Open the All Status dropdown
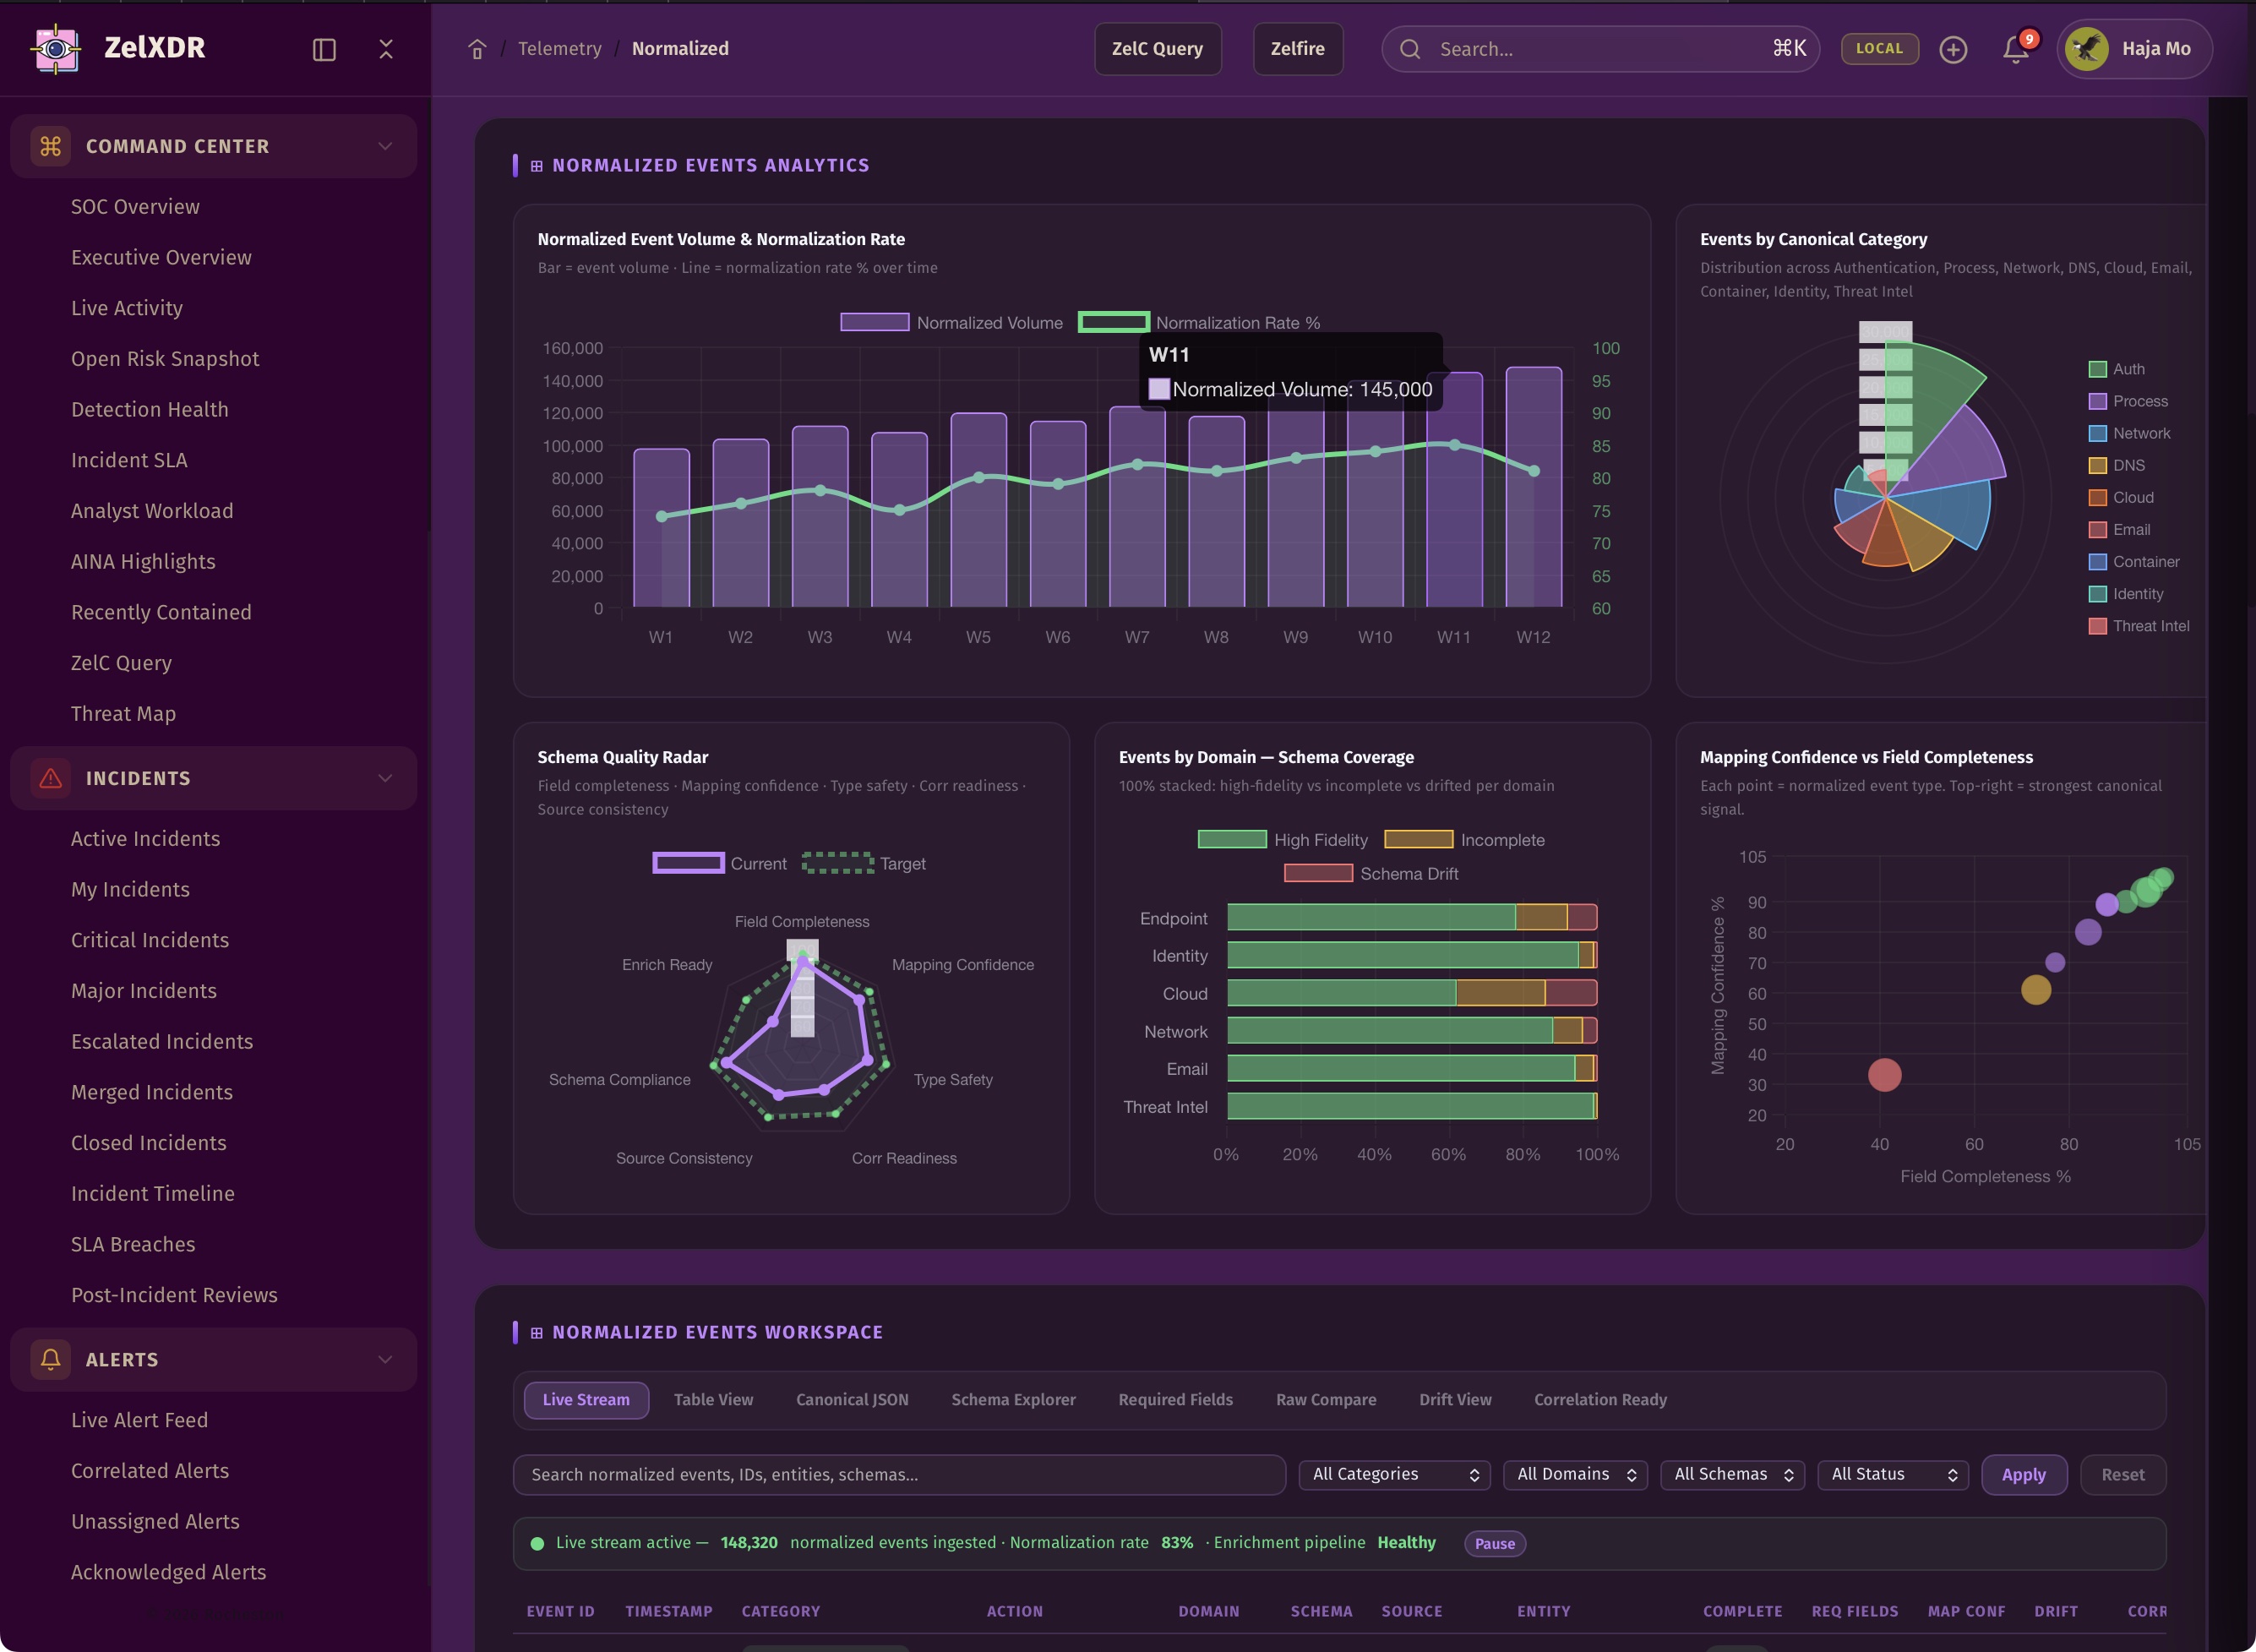This screenshot has height=1652, width=2256. coord(1893,1474)
